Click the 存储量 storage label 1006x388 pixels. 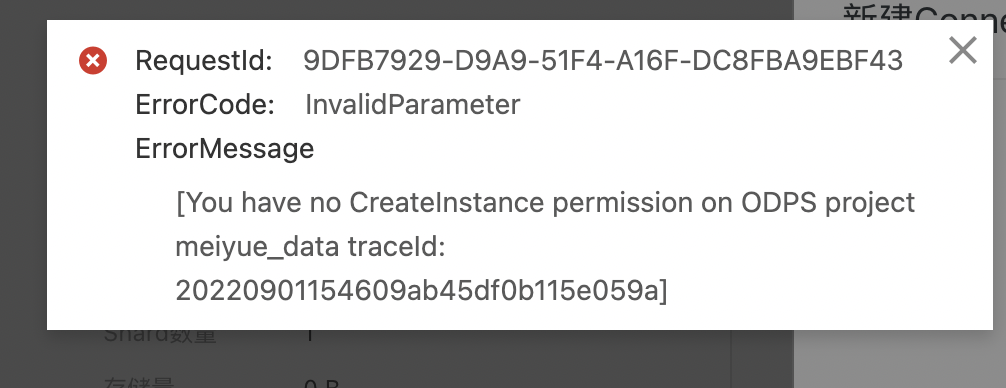(x=139, y=384)
